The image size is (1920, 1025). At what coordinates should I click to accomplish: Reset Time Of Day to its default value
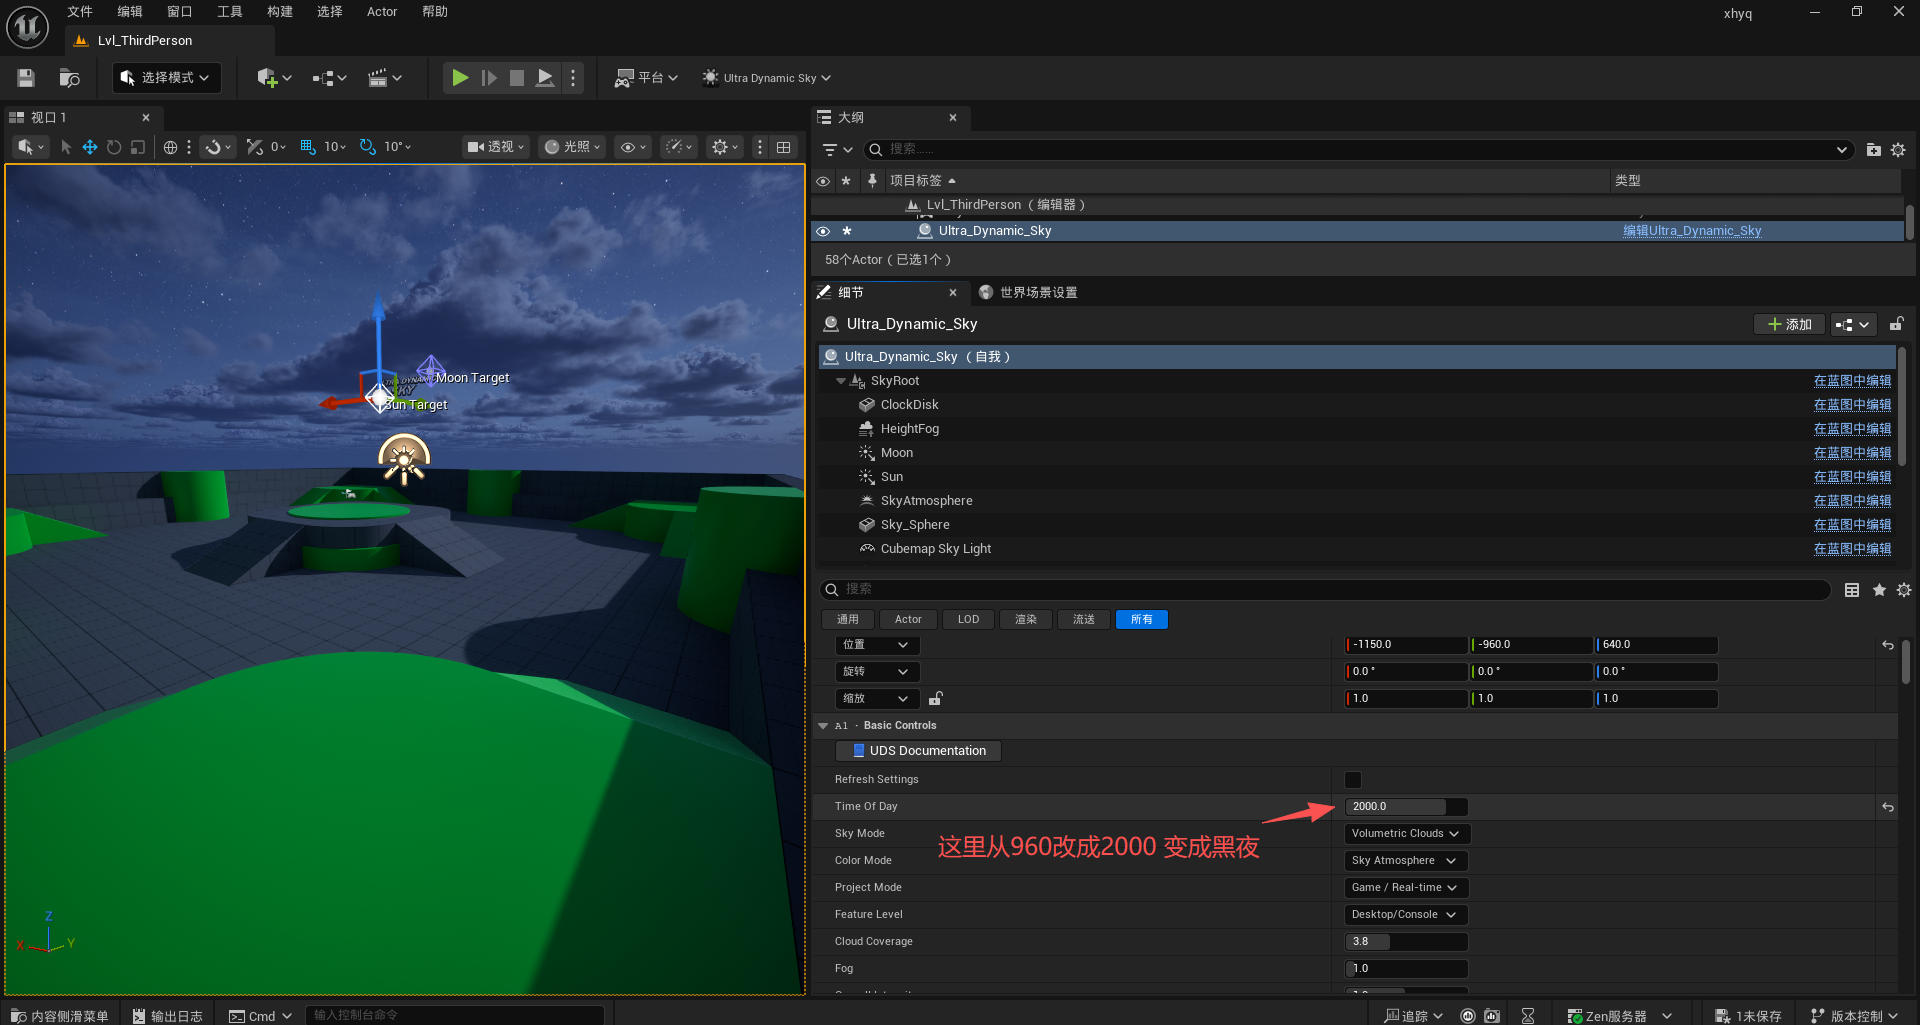tap(1888, 807)
